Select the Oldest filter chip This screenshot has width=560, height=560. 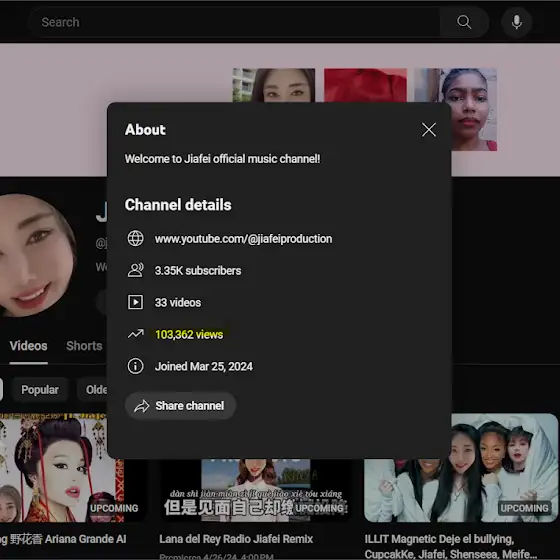click(92, 390)
